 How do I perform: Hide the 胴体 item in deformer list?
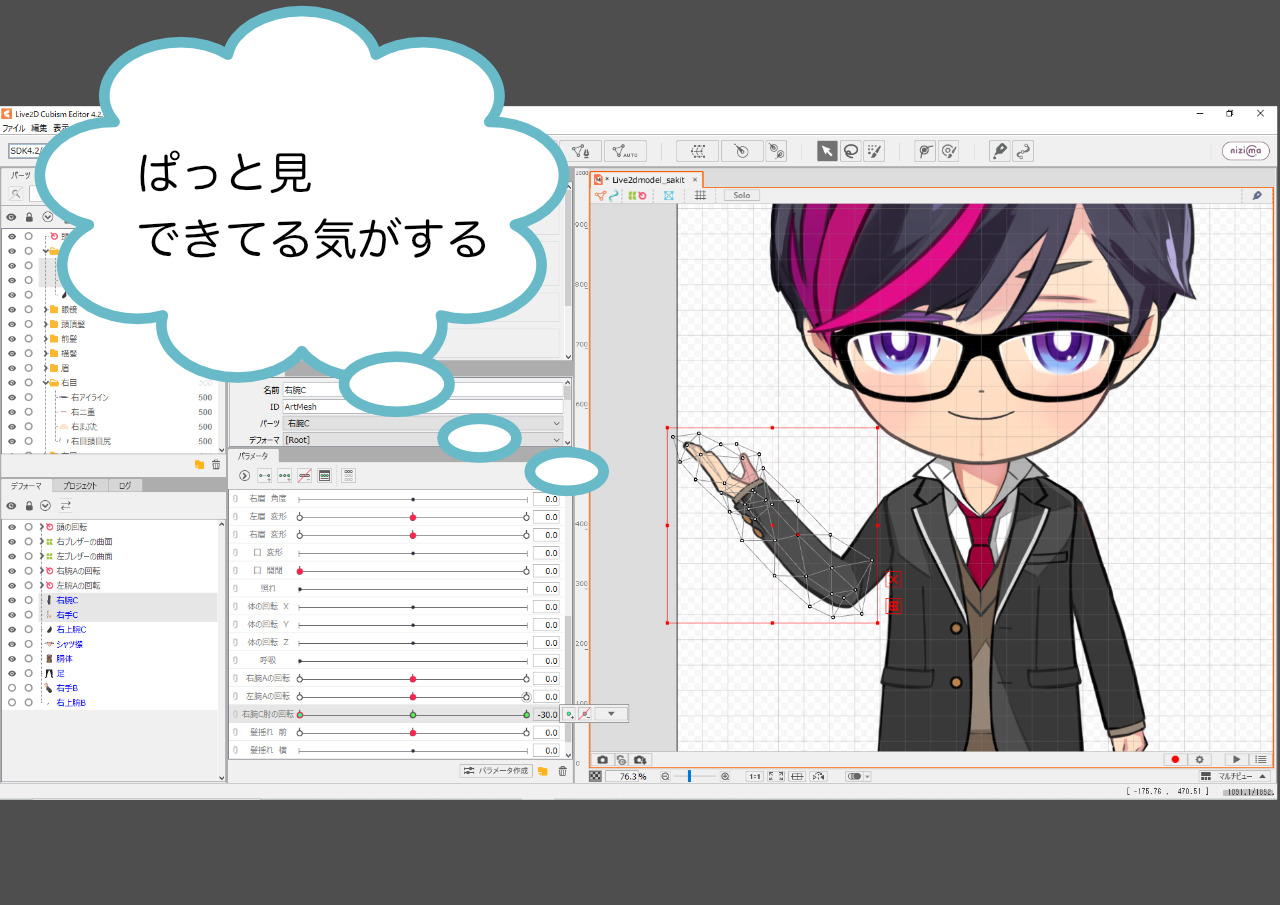click(x=12, y=659)
